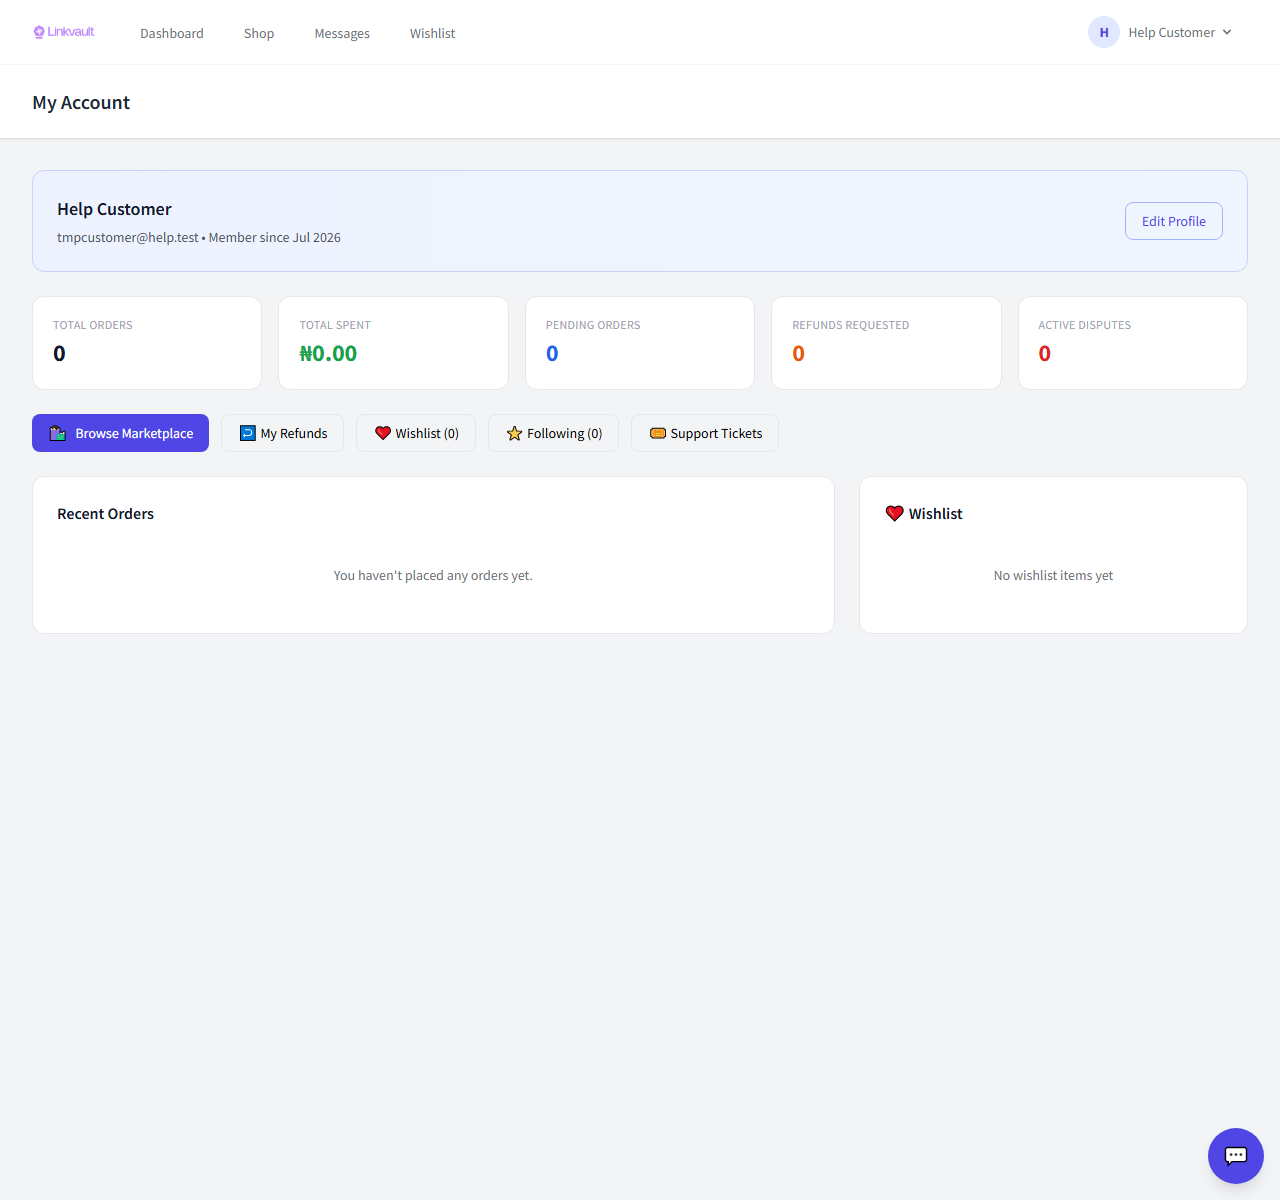Open Support Tickets
This screenshot has width=1280, height=1200.
click(x=705, y=433)
